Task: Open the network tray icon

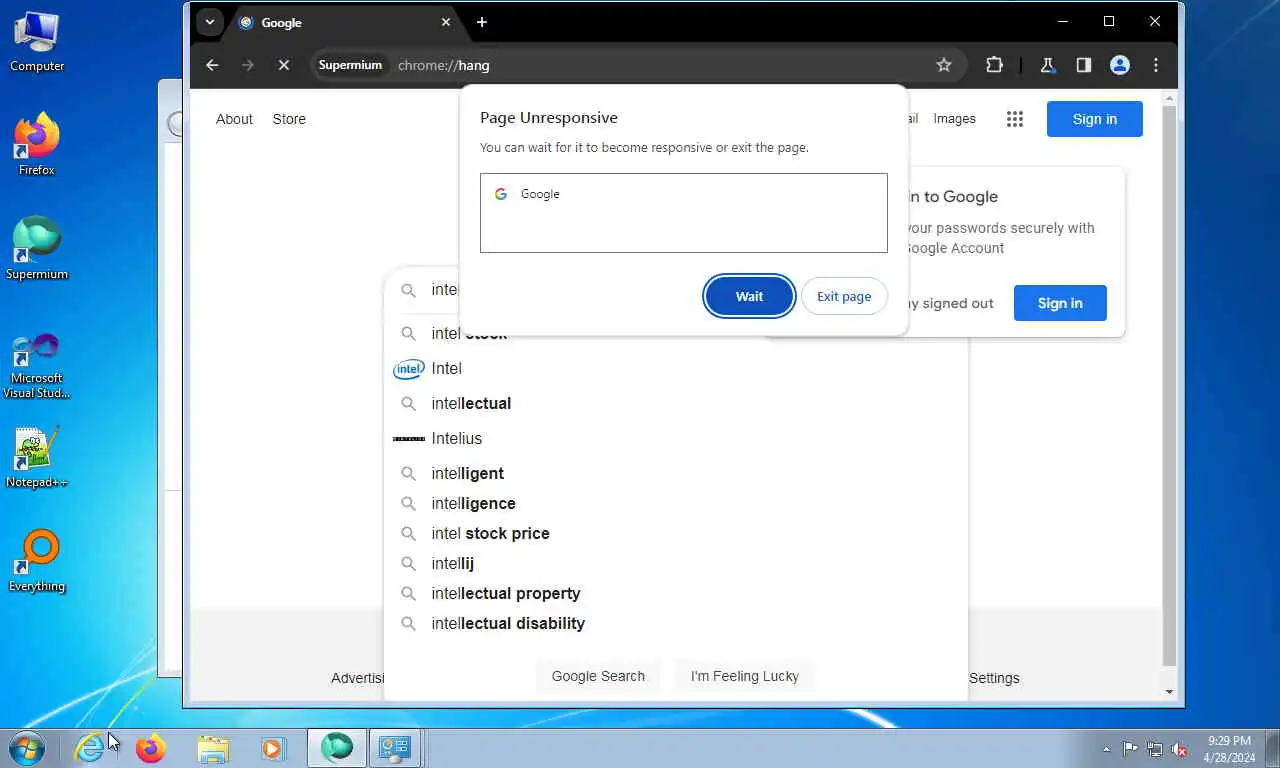Action: 1155,749
